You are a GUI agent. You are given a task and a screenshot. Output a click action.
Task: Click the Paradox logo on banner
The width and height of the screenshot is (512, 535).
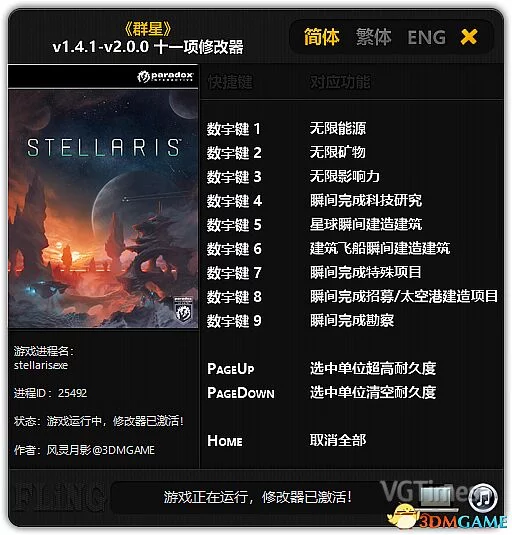pos(165,76)
